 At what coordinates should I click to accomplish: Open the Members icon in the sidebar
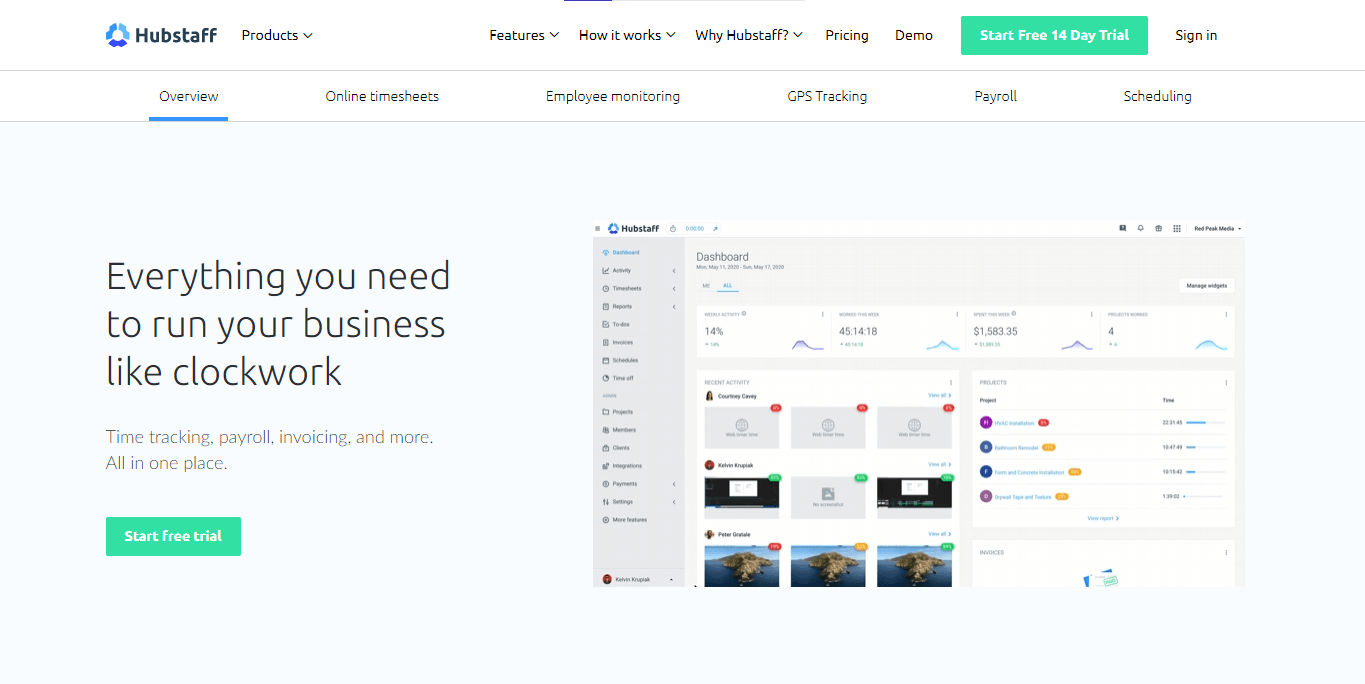pos(606,430)
